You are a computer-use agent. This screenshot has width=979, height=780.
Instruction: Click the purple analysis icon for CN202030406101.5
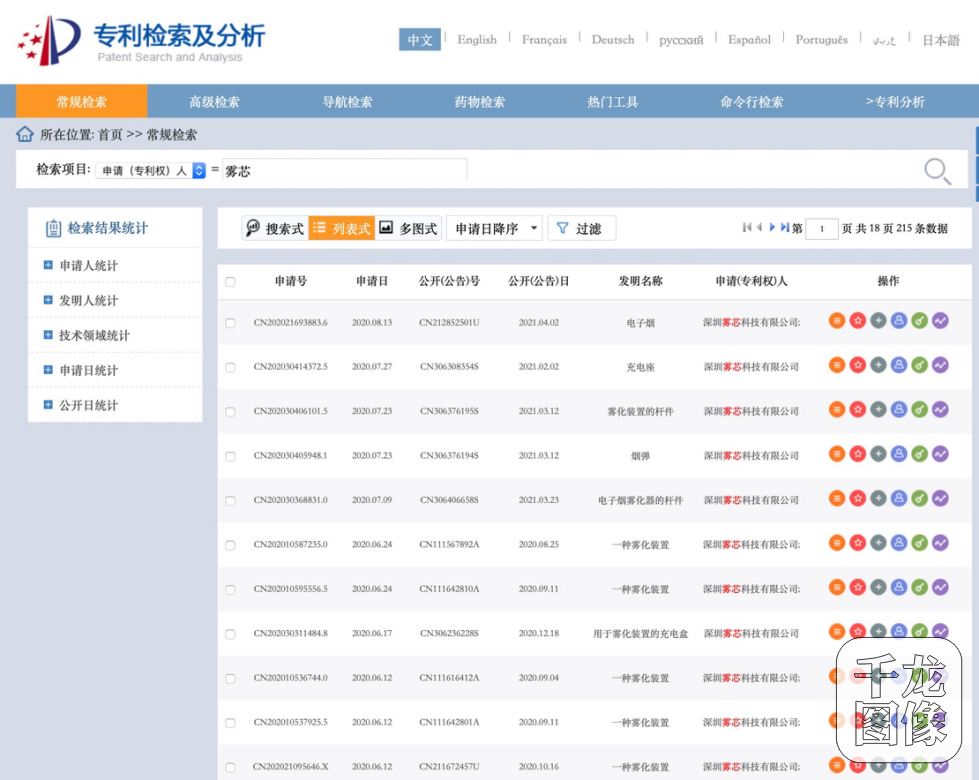(941, 409)
